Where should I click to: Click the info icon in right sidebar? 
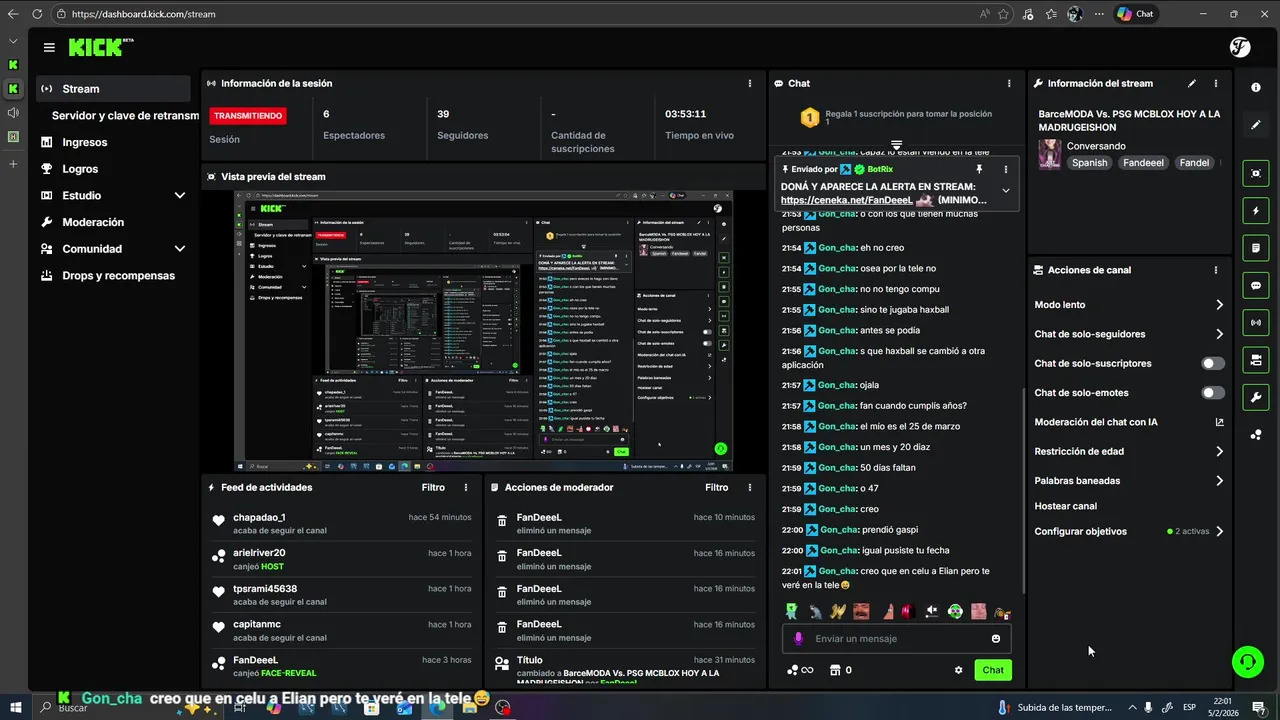(x=1256, y=87)
